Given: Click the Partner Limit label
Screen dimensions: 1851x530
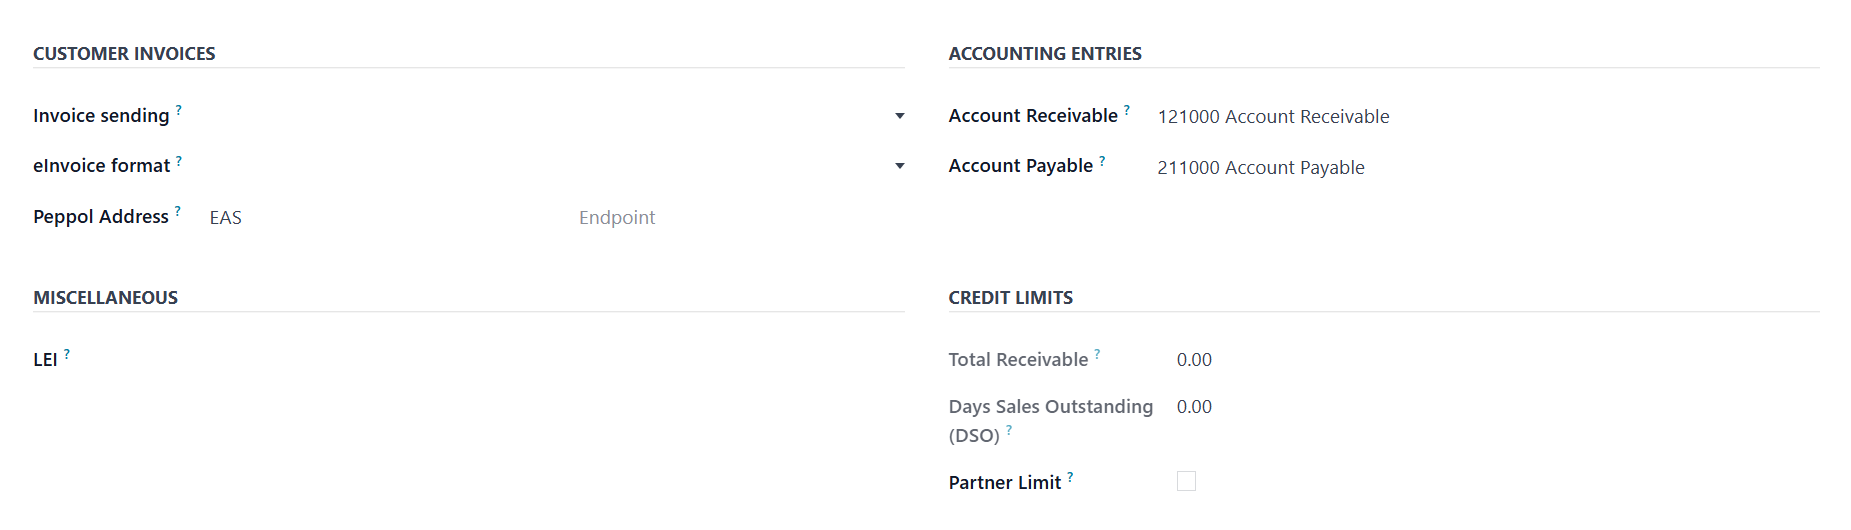Looking at the screenshot, I should (1004, 483).
